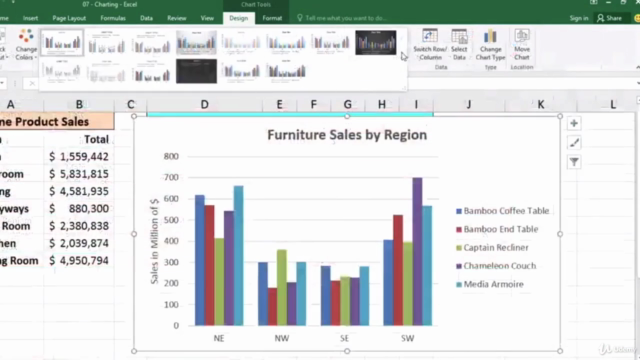Open the View tab
The height and width of the screenshot is (360, 640).
pyautogui.click(x=207, y=18)
